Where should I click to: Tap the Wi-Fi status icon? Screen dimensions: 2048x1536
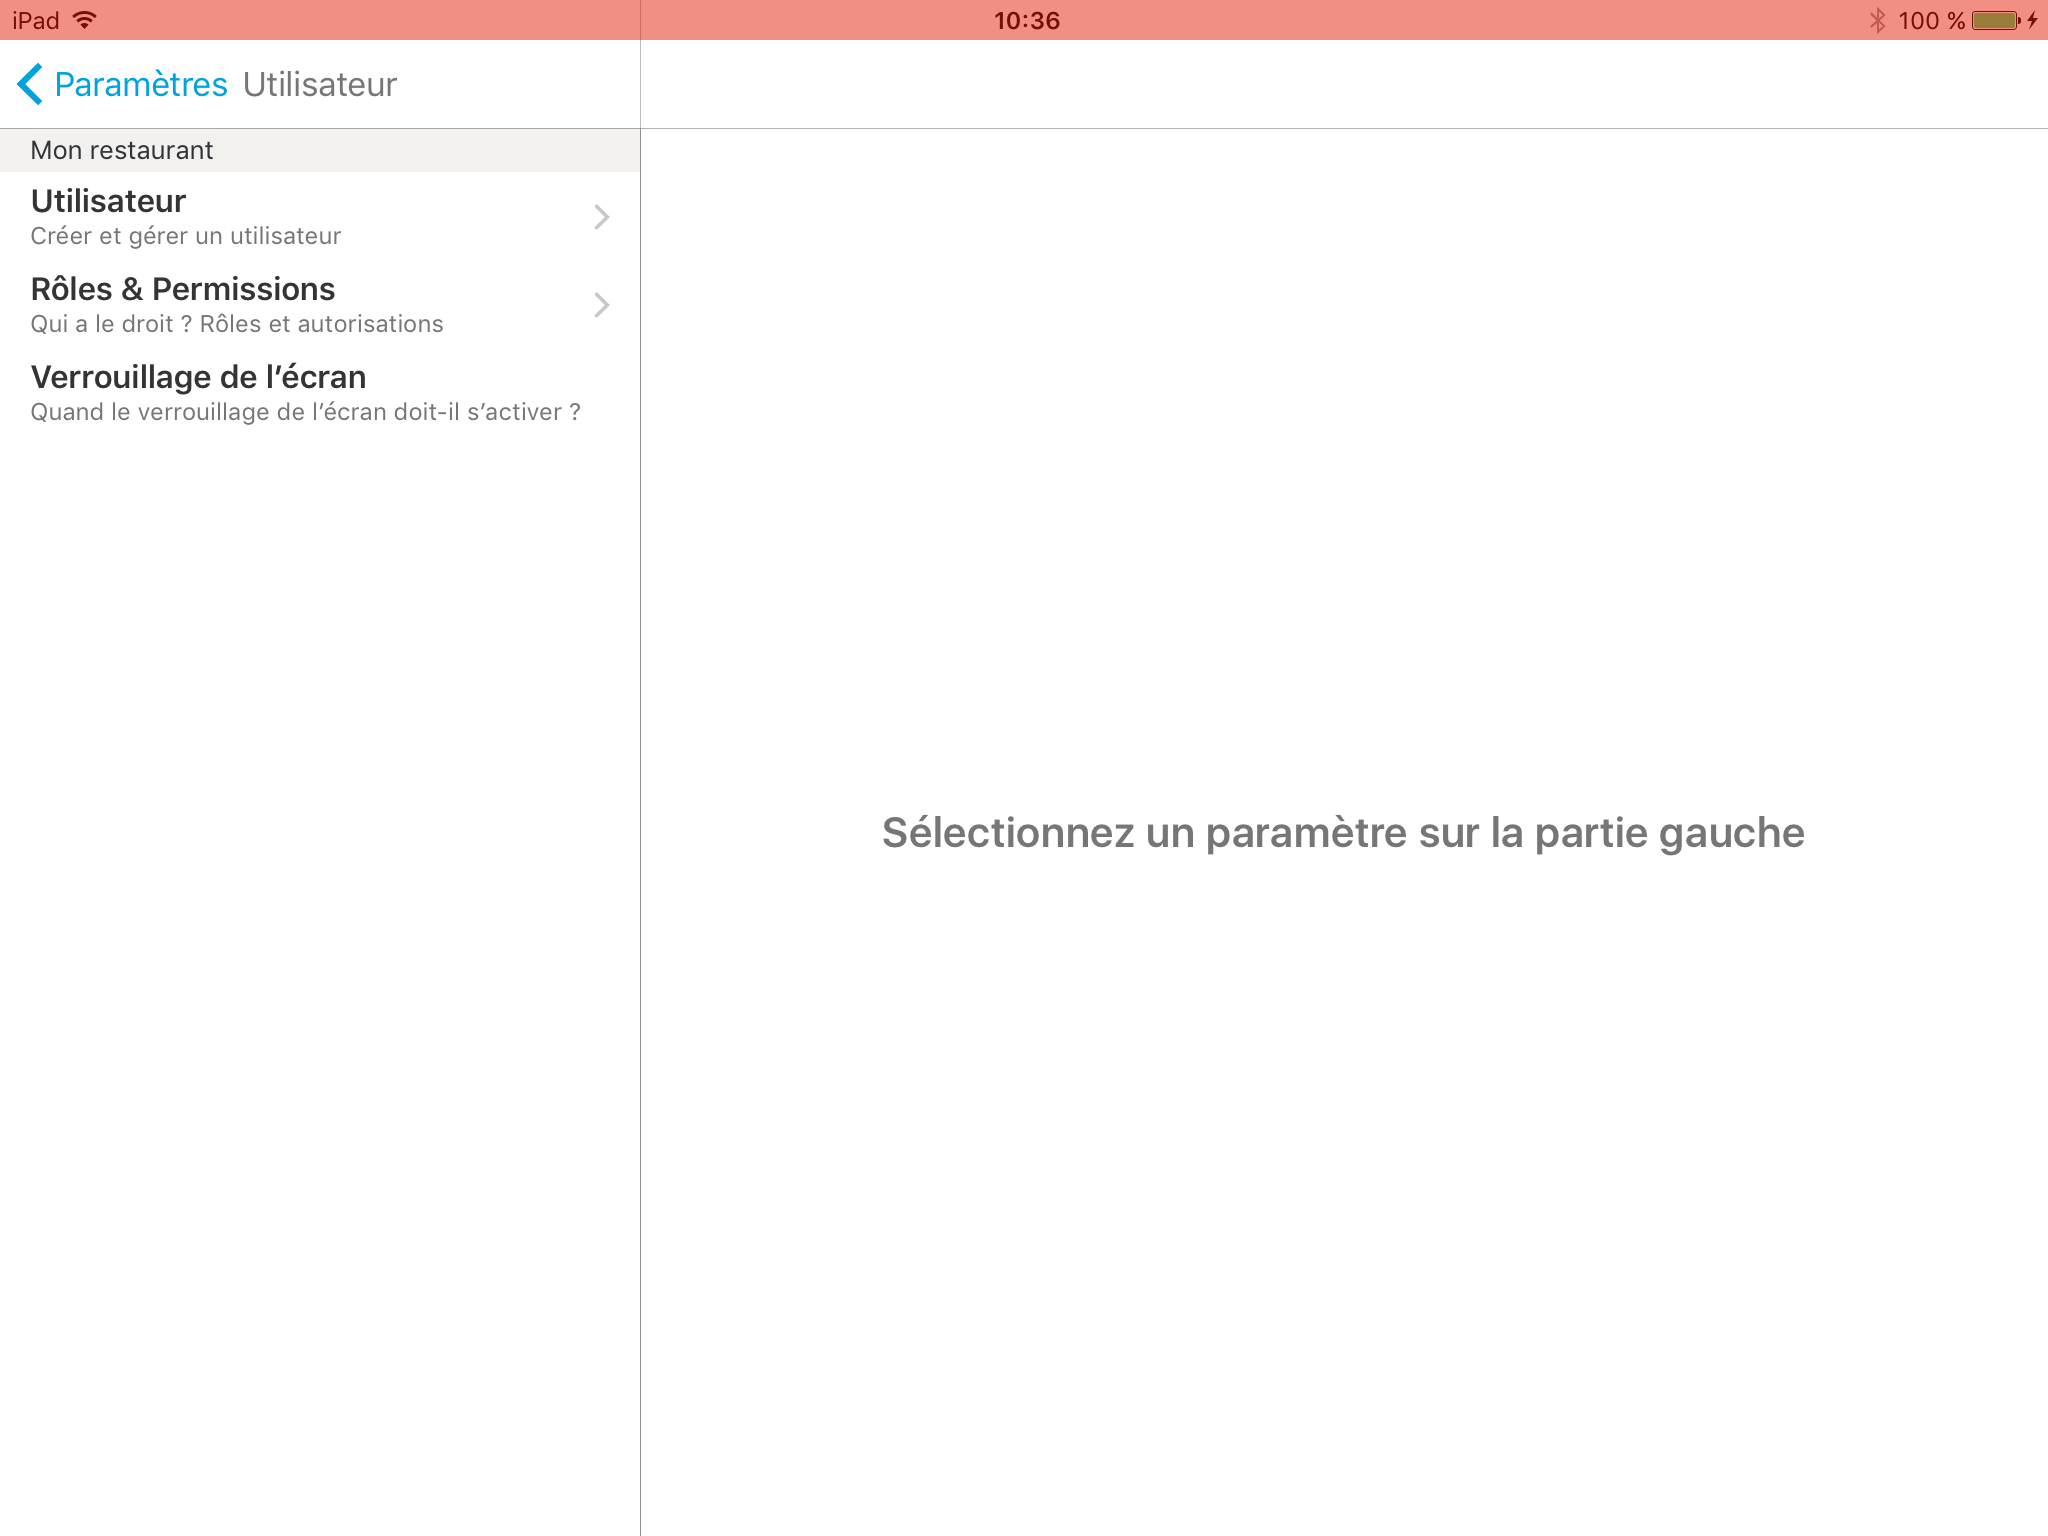click(85, 20)
